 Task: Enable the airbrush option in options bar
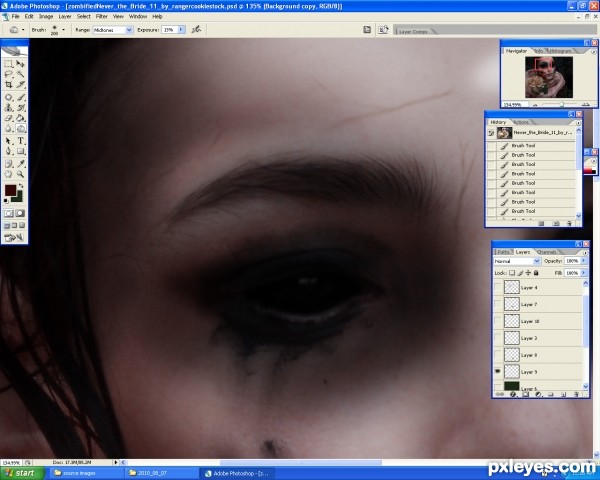click(x=196, y=29)
